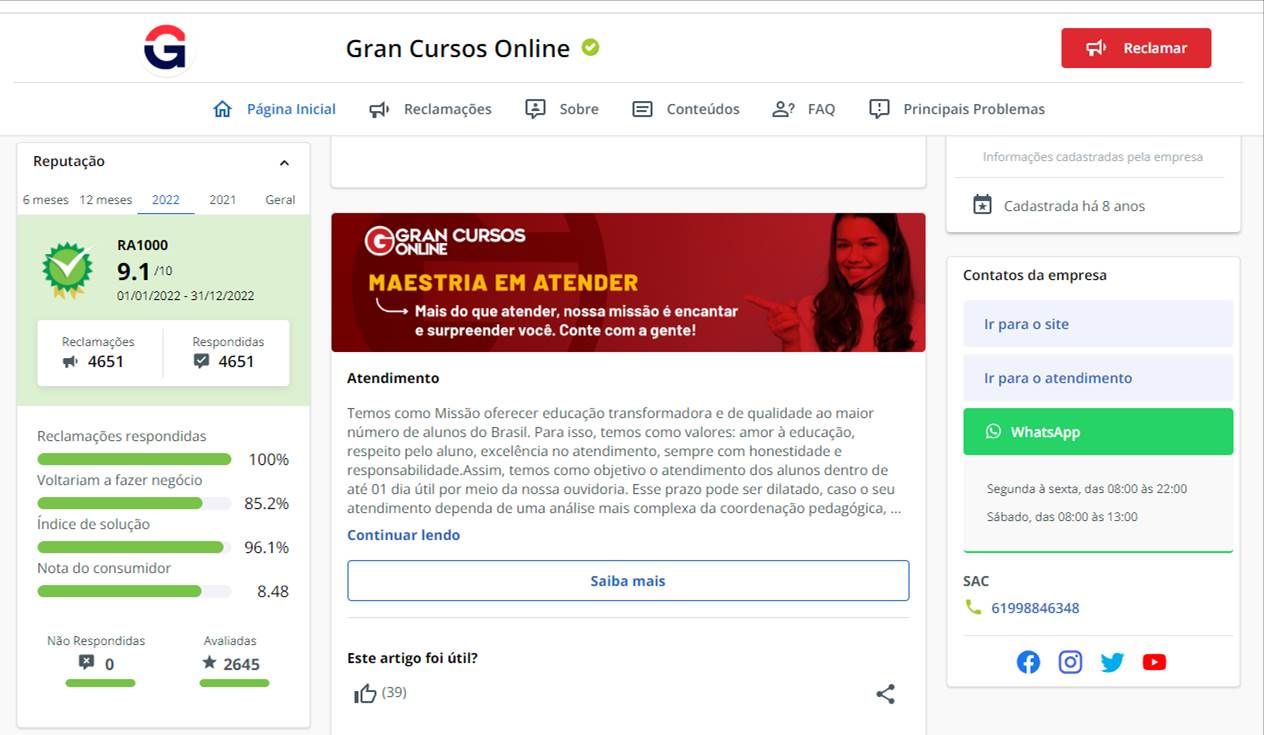This screenshot has width=1264, height=735.
Task: Open the YouTube icon link
Action: (1154, 662)
